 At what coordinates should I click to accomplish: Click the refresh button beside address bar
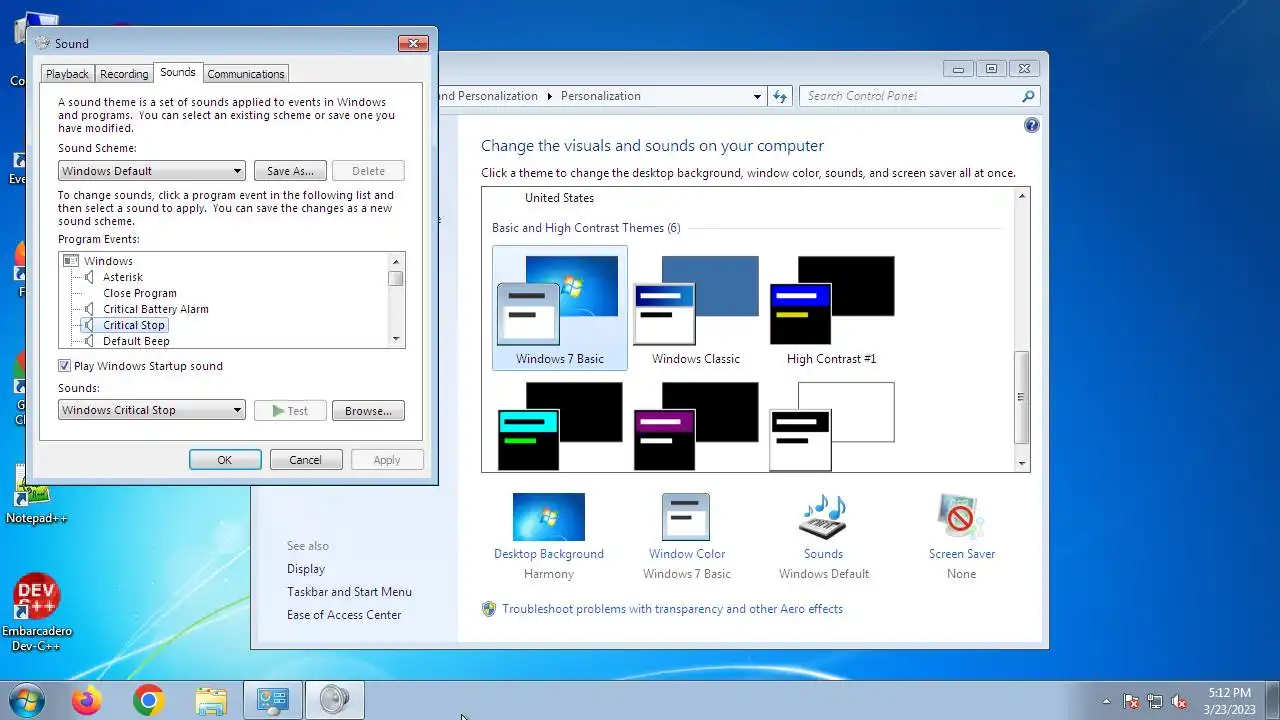(x=780, y=96)
